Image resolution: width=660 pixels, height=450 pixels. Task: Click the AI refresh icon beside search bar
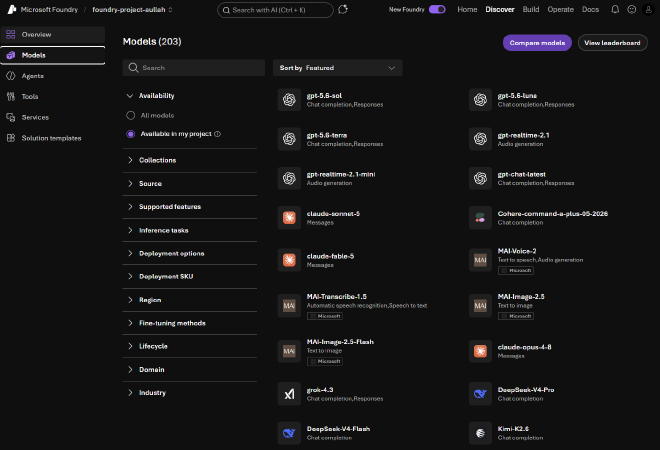pyautogui.click(x=343, y=9)
